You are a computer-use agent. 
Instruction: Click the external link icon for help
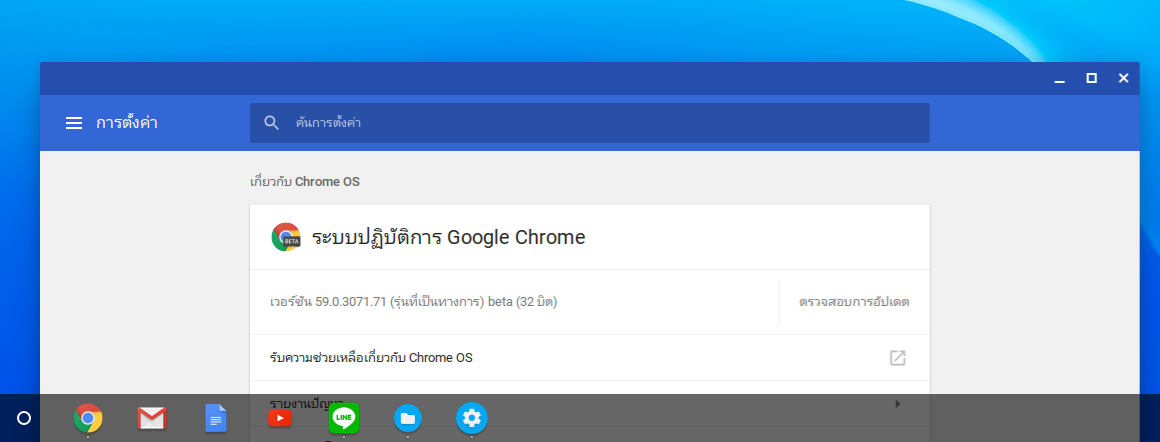(897, 358)
